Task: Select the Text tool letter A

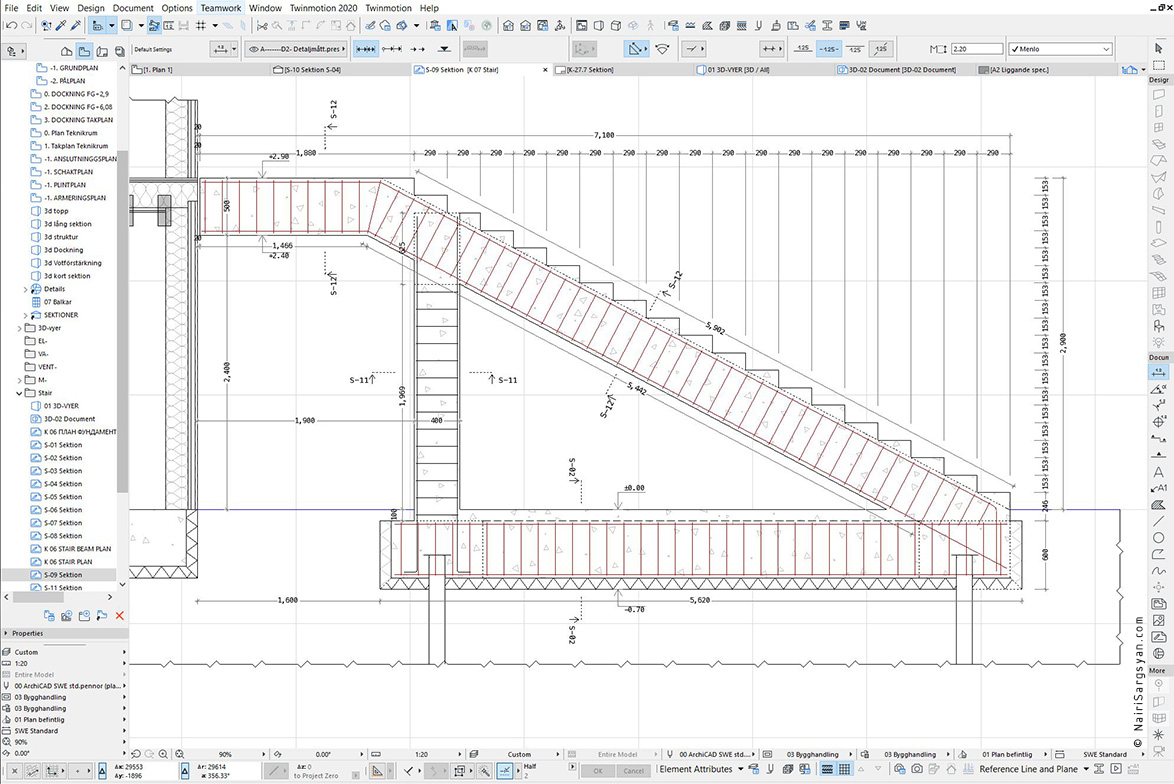Action: coord(1158,472)
